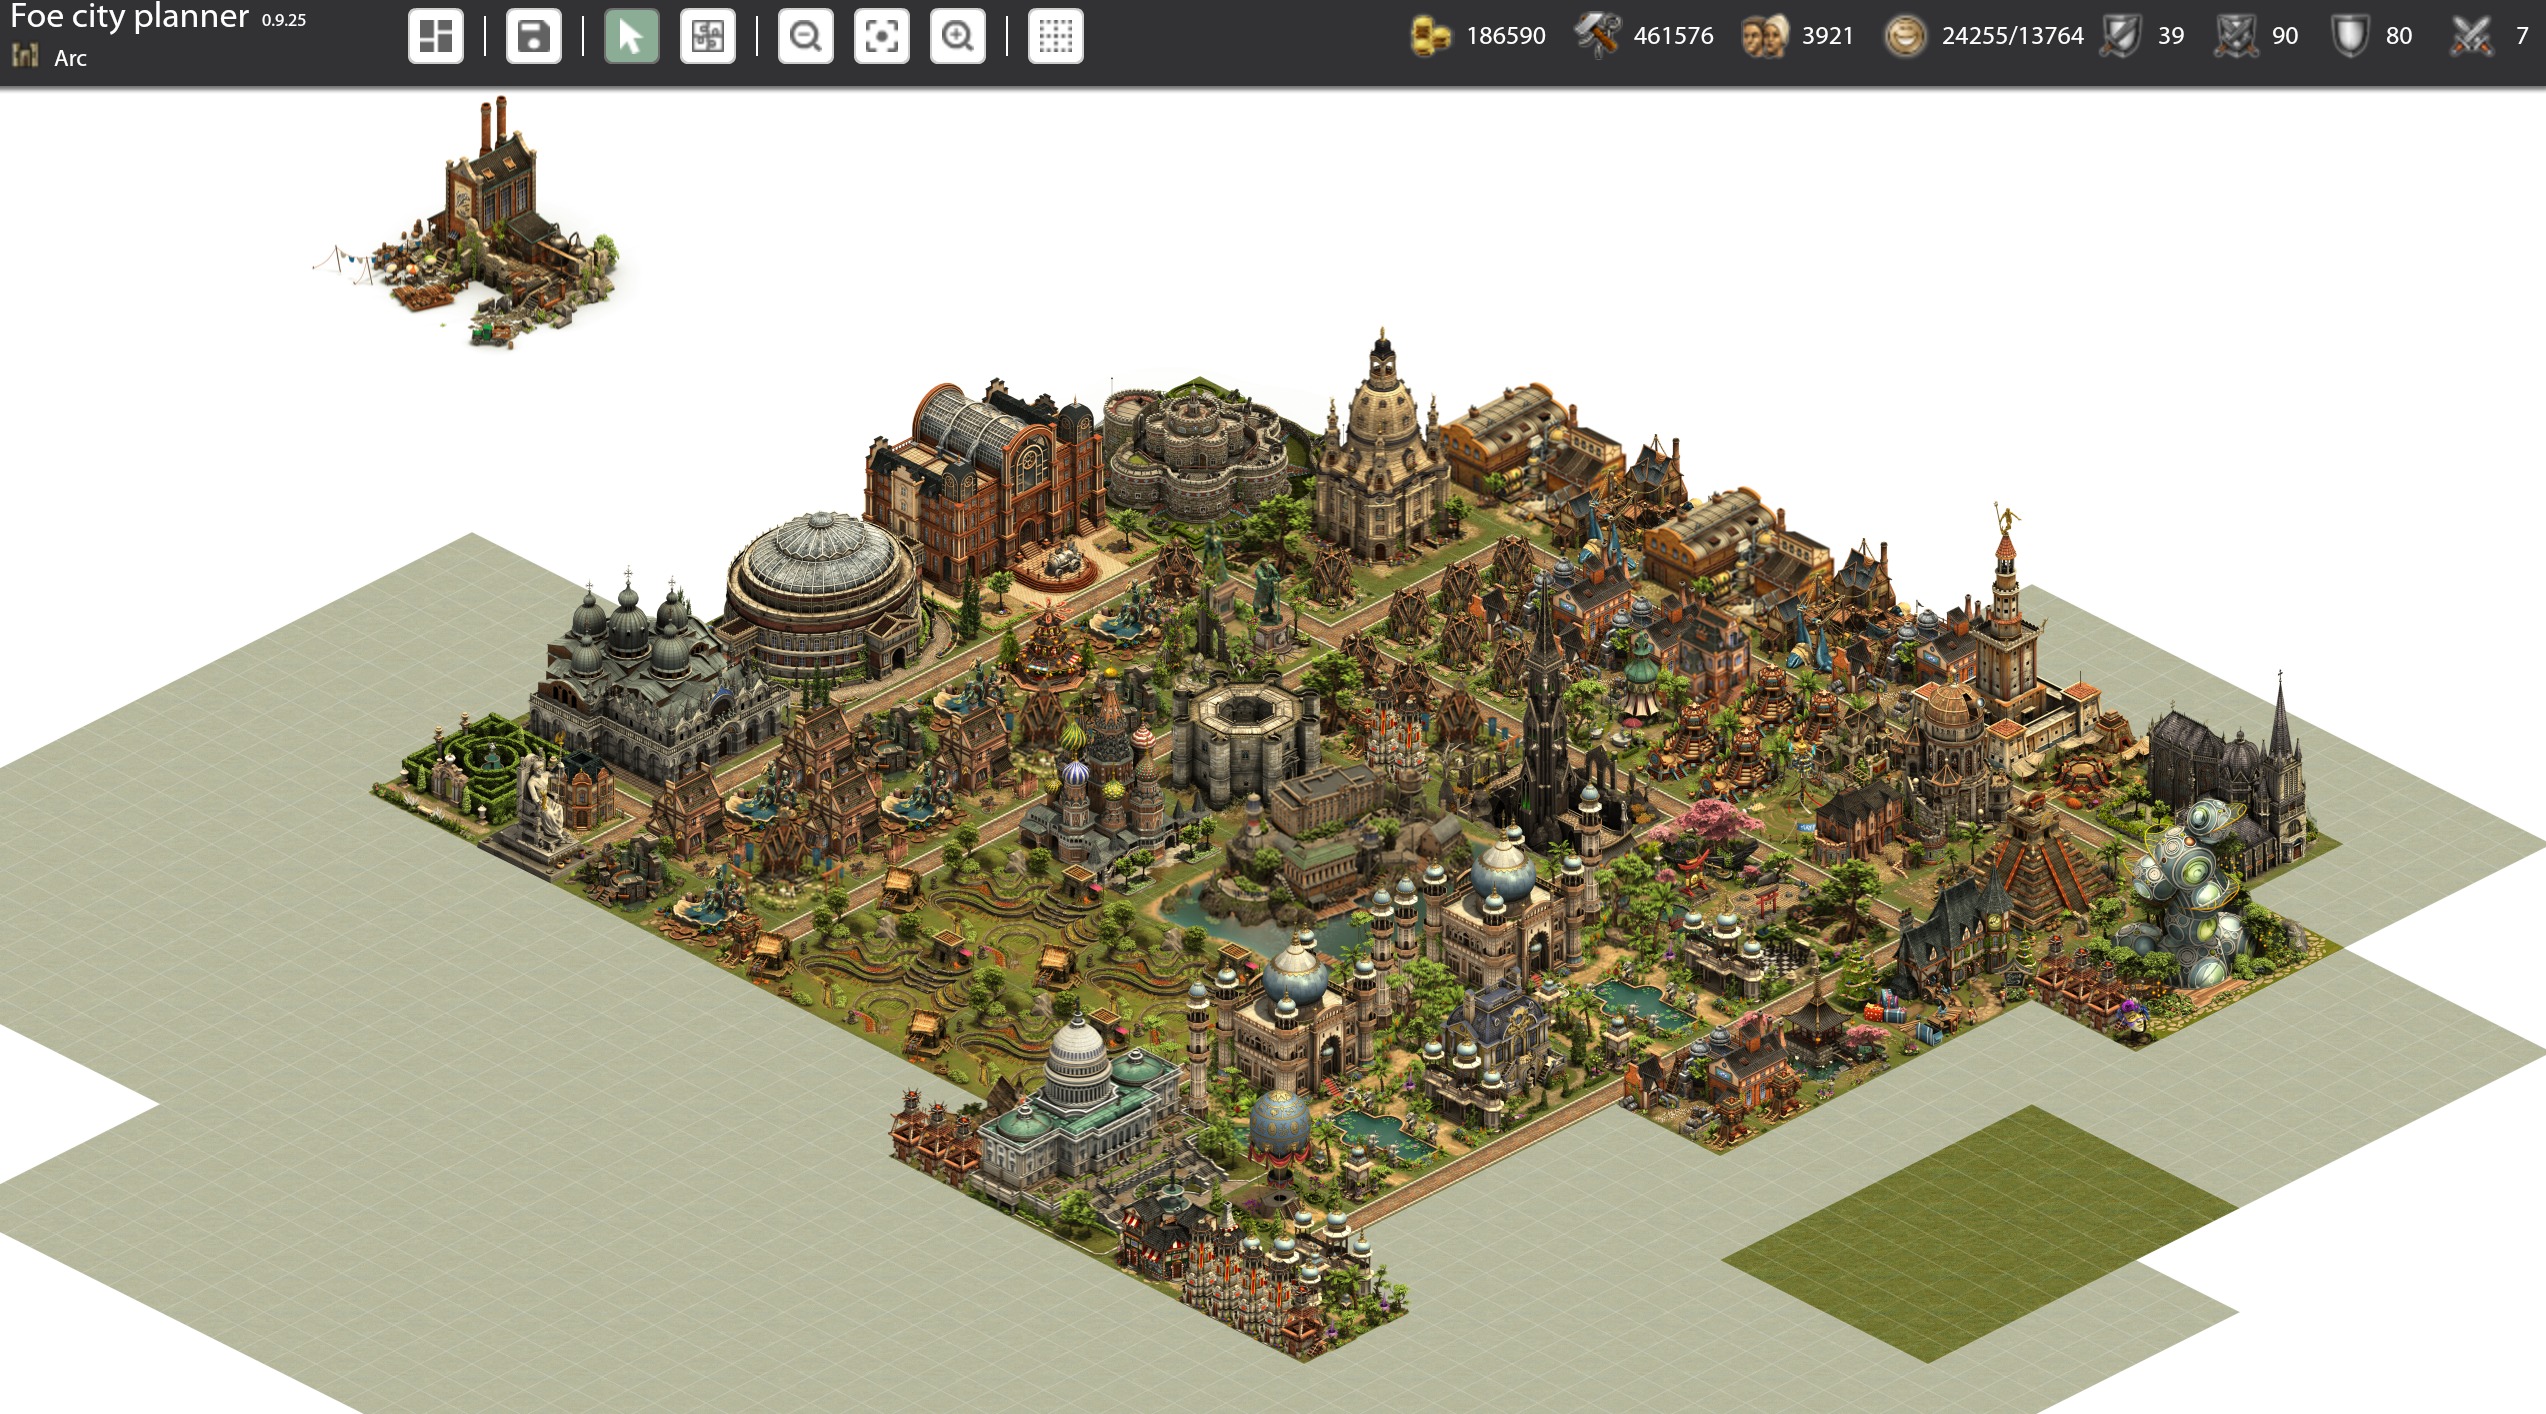Toggle the dotted grid display

click(x=1055, y=37)
